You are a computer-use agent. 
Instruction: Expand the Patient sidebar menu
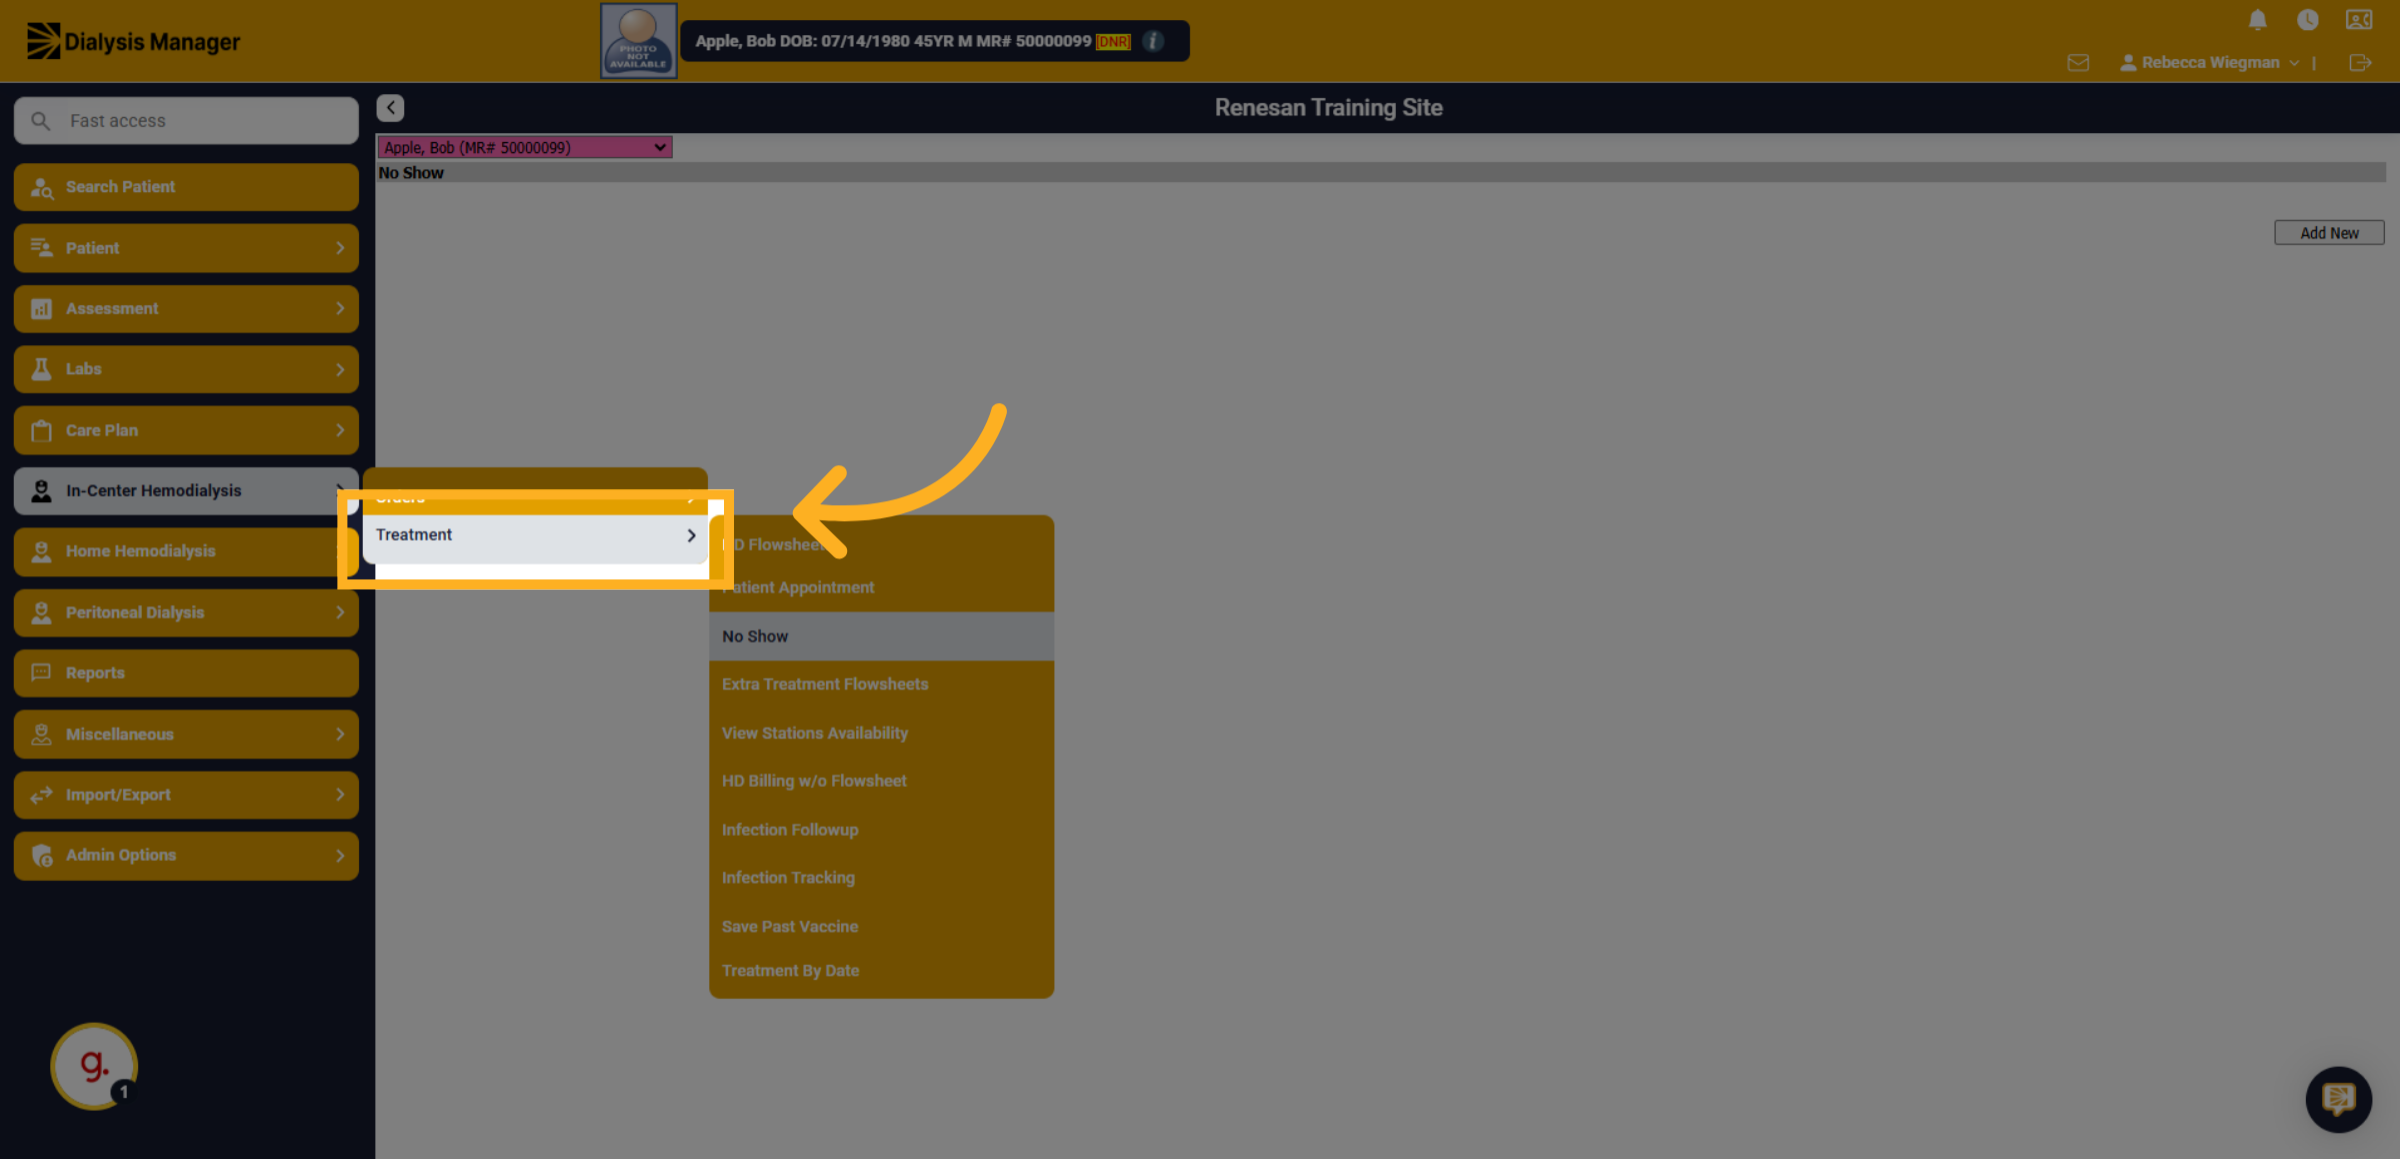point(186,248)
